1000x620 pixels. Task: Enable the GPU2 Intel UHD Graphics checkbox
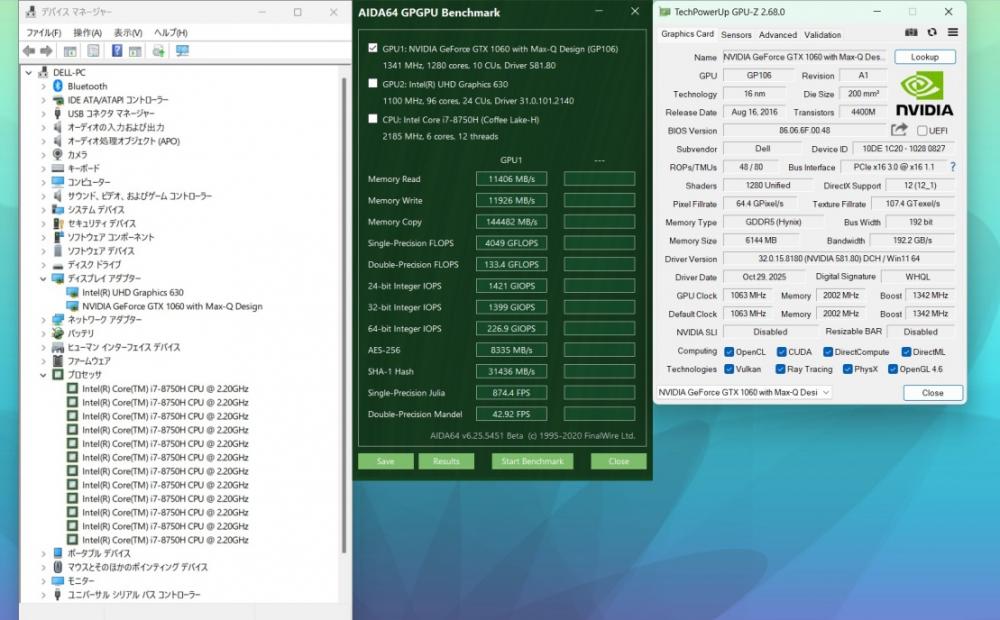click(x=373, y=84)
